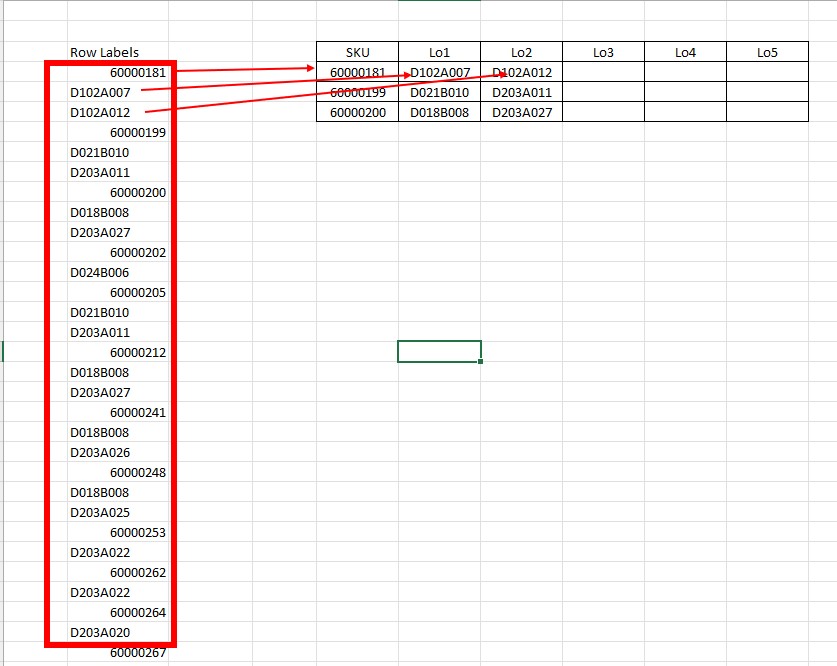Select D203A011 in the Lo2 column
Screen dimensions: 837x666
tap(522, 92)
